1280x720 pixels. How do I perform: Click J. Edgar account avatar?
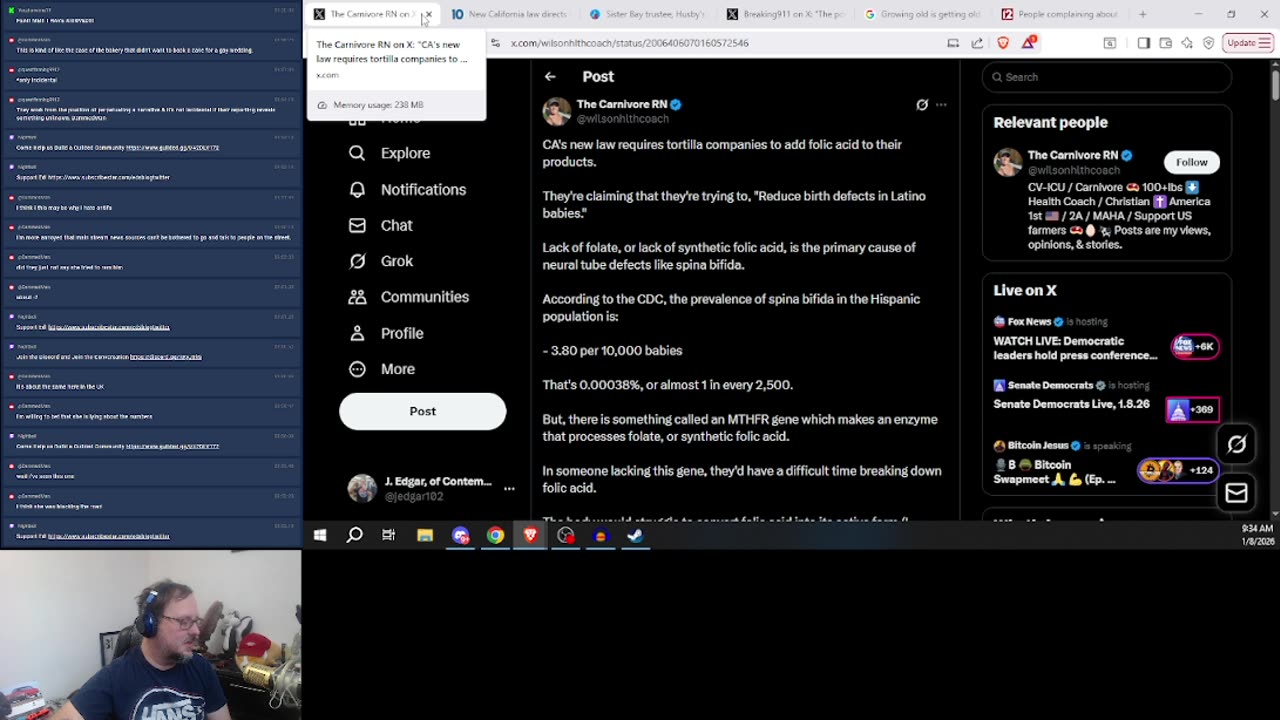pos(362,488)
